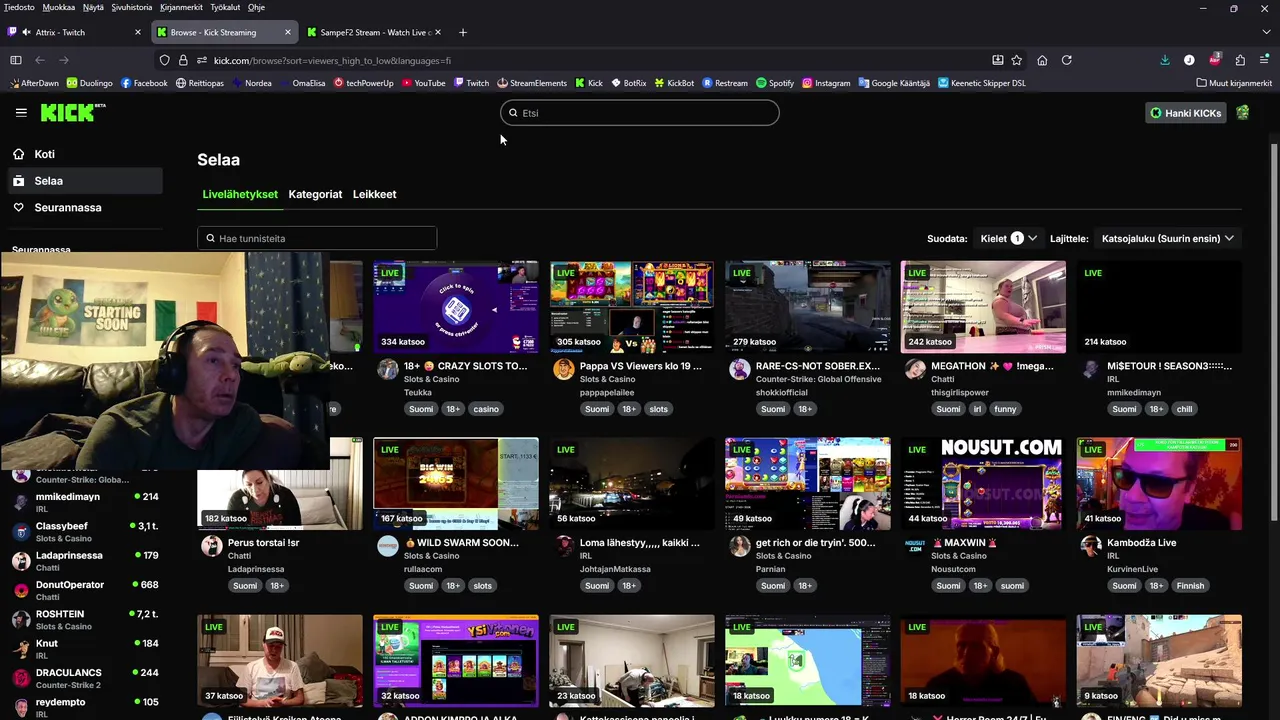This screenshot has width=1280, height=720.
Task: Open the Spotify bookmark
Action: pyautogui.click(x=775, y=83)
